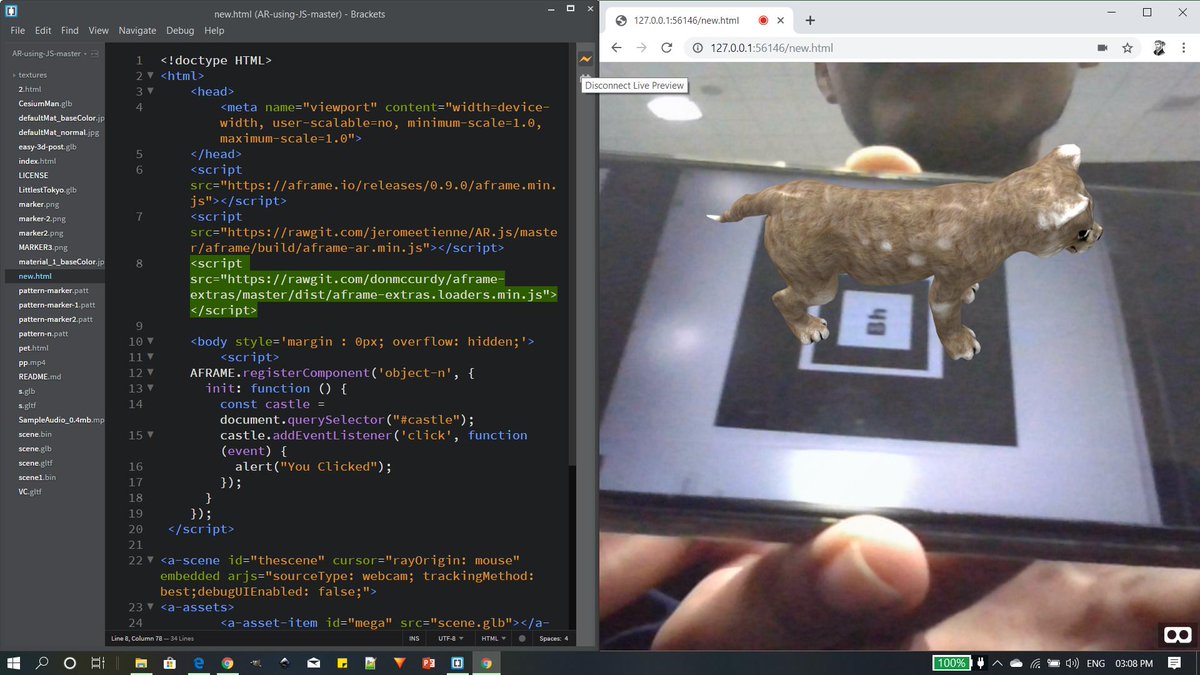Toggle INS insert mode in the status bar

[x=412, y=638]
